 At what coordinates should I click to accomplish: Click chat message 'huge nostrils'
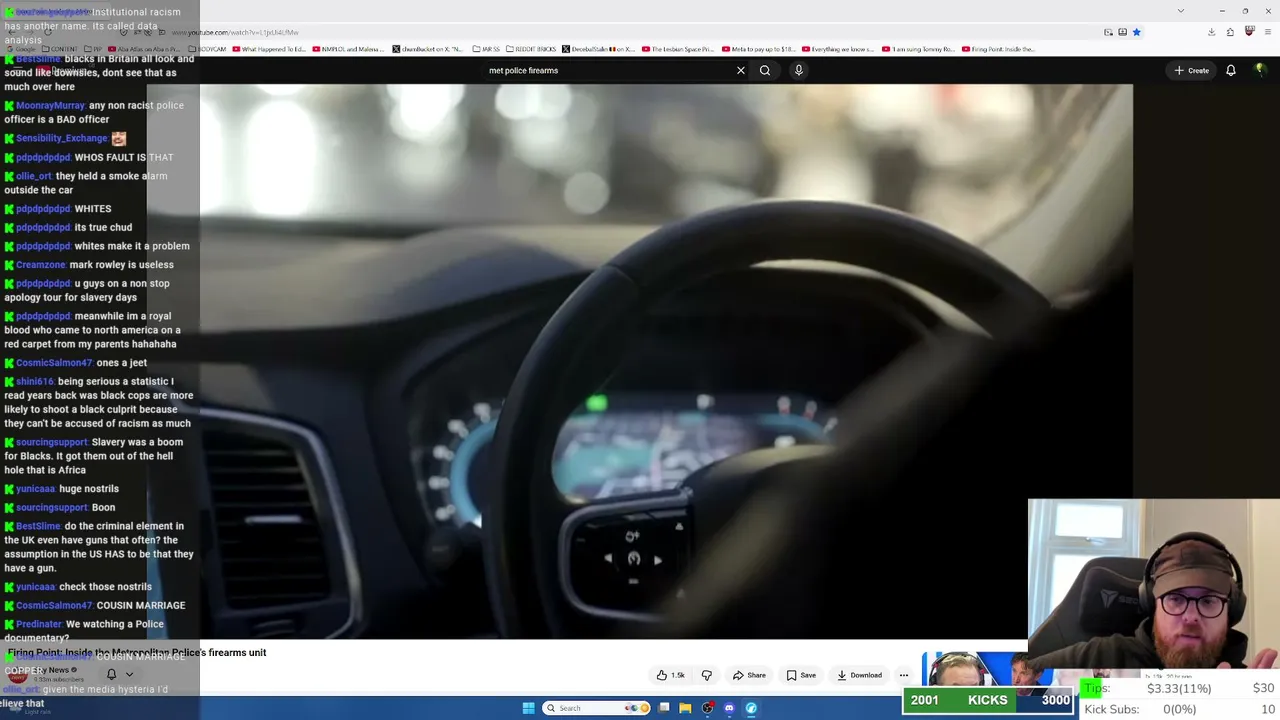coord(89,489)
